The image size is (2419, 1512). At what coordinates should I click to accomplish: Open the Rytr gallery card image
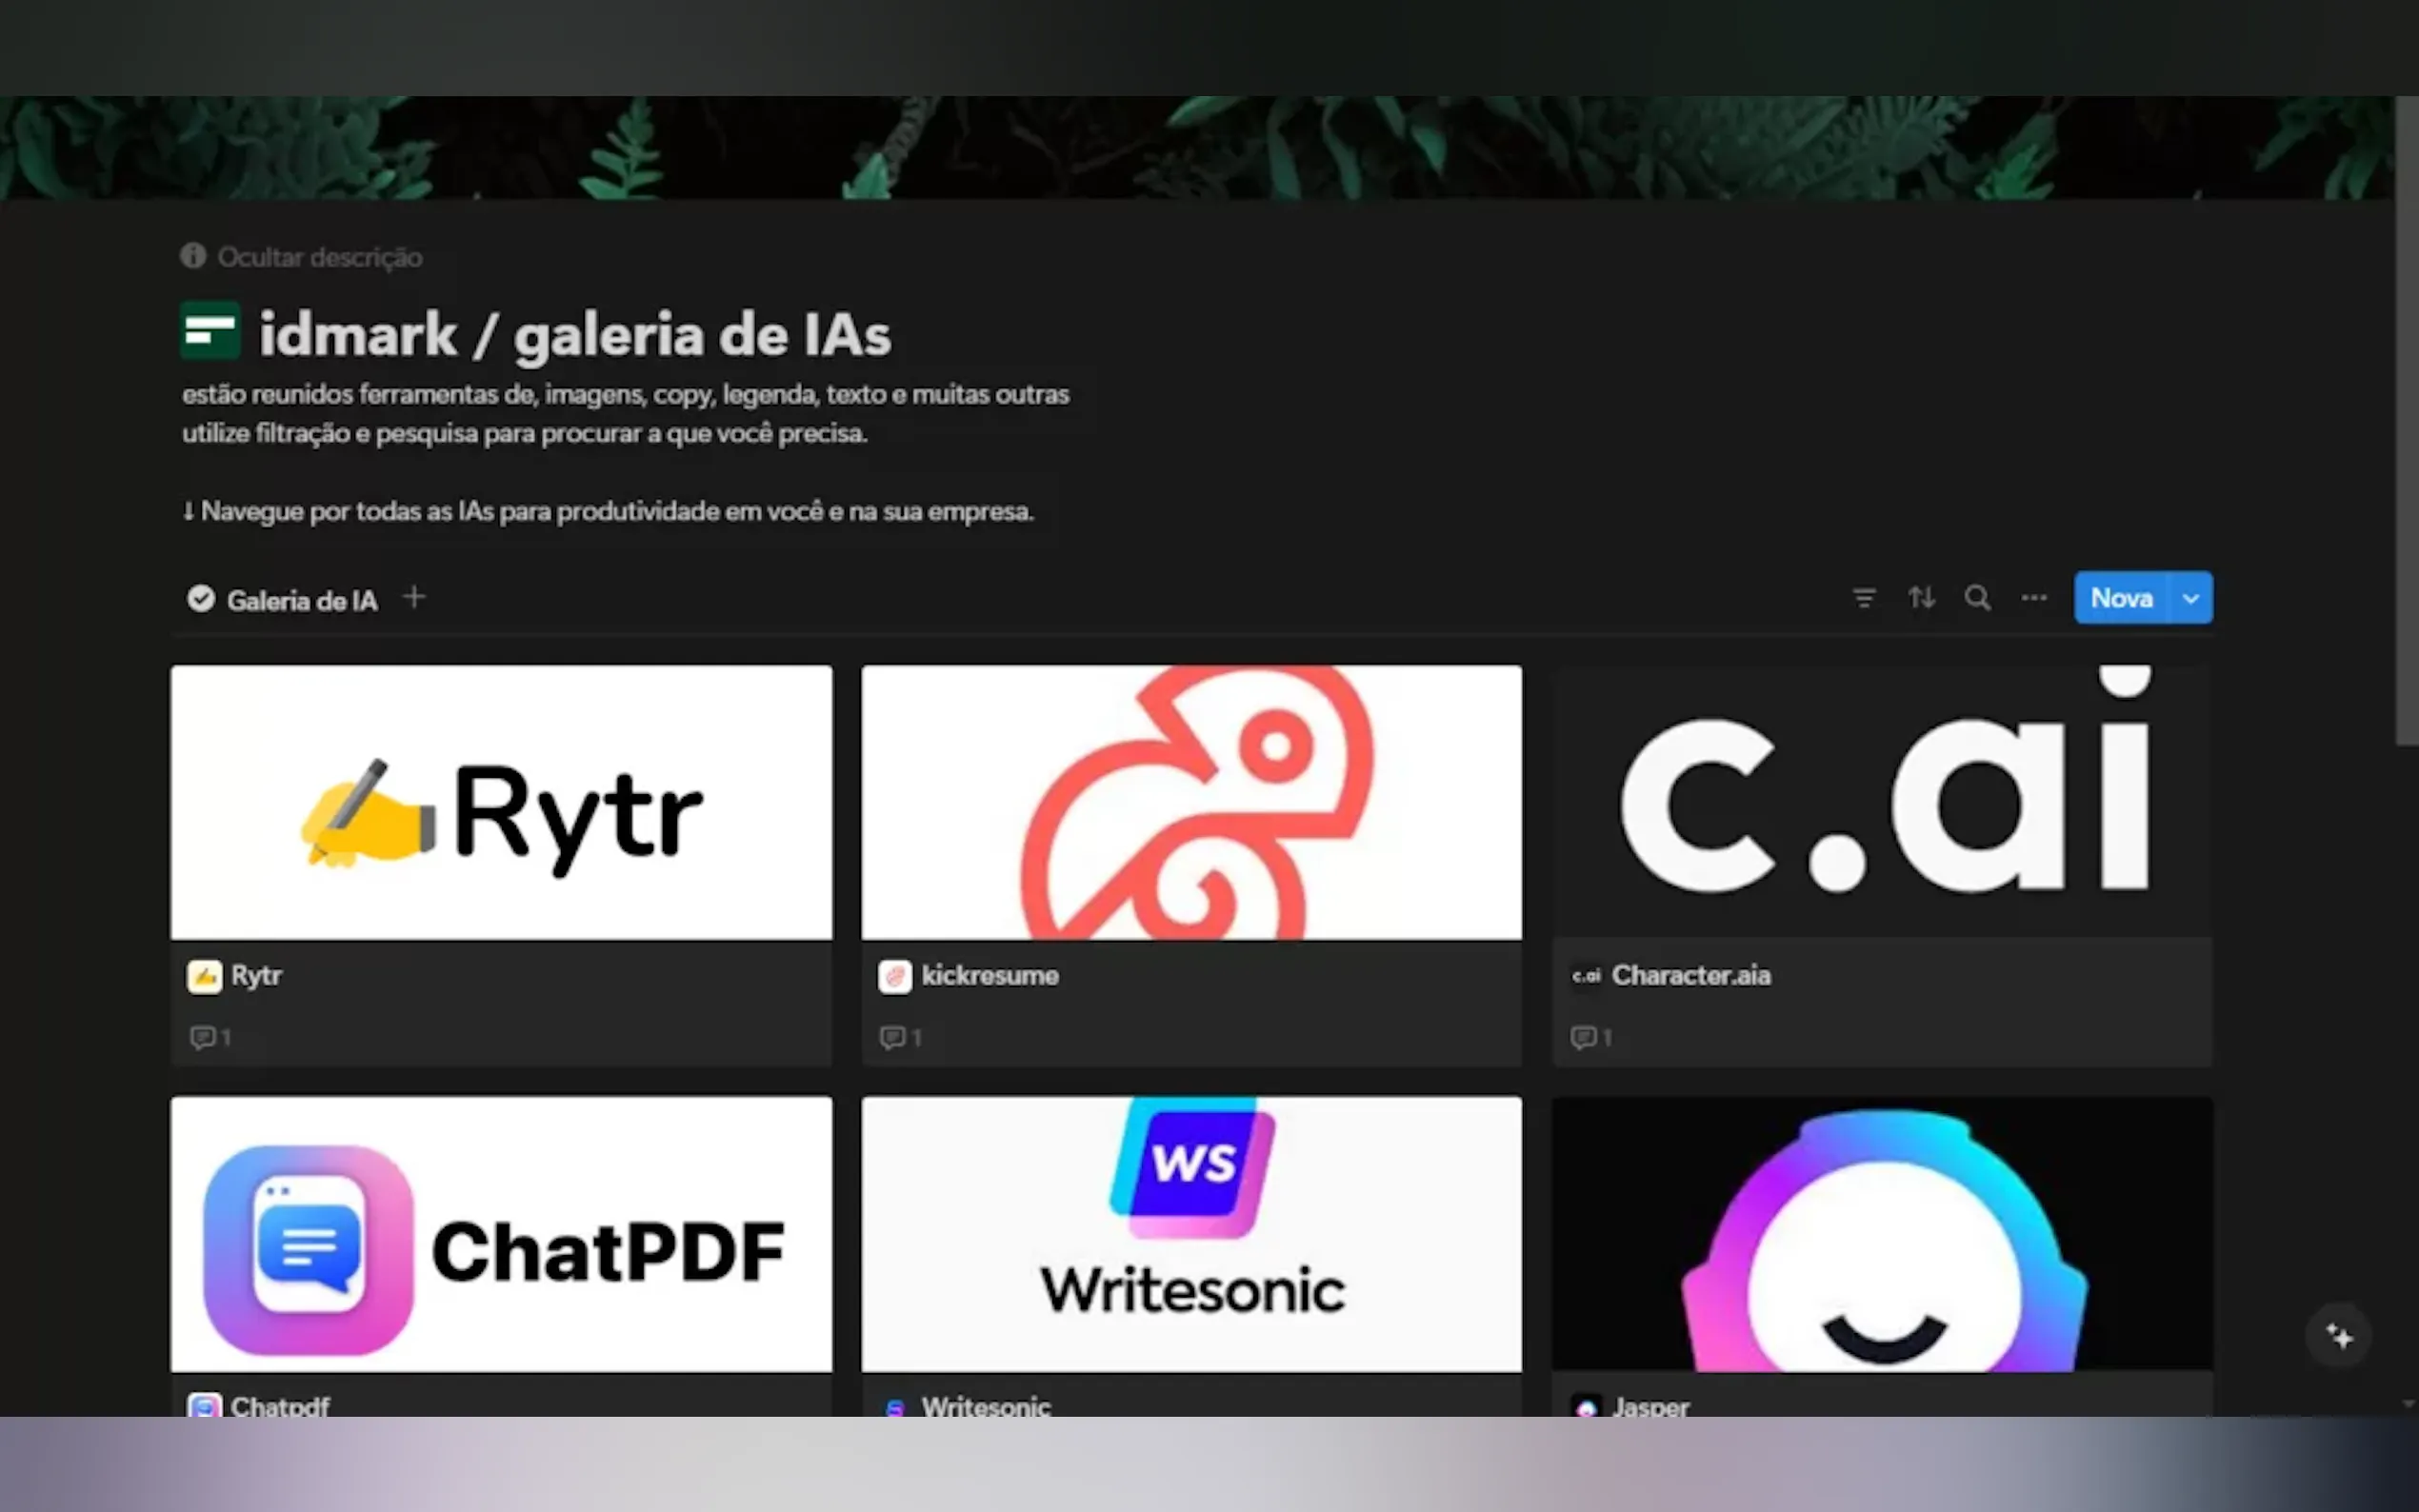[x=501, y=803]
